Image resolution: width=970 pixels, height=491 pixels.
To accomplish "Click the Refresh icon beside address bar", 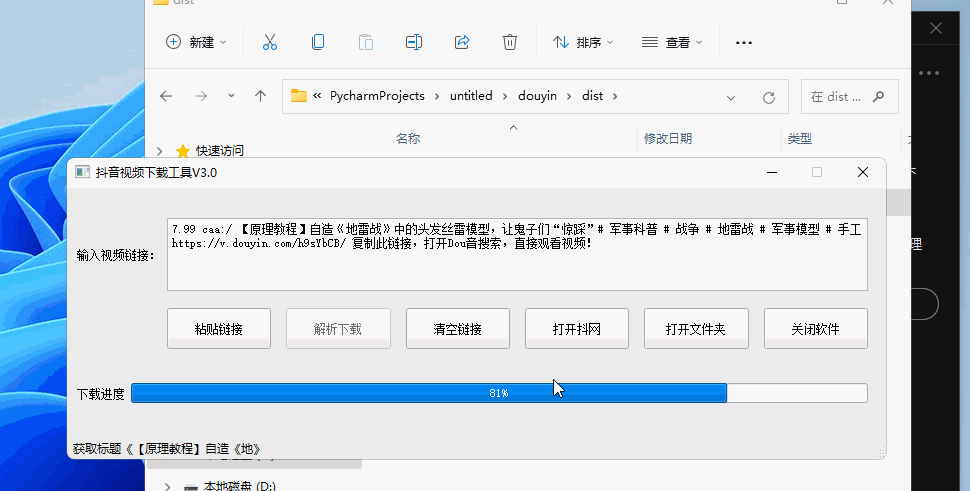I will point(769,97).
